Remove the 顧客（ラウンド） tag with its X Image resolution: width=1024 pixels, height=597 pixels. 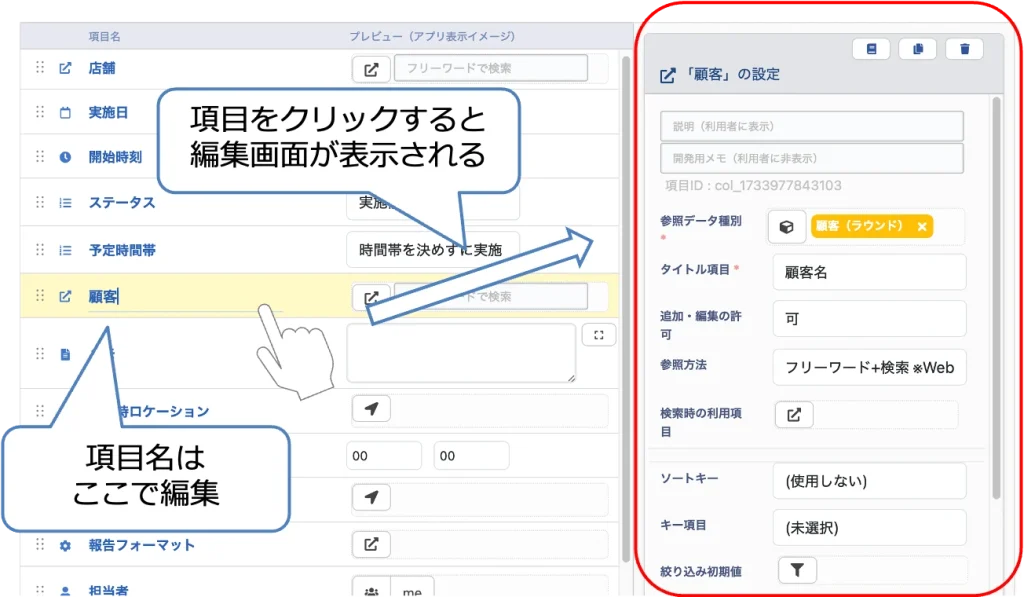921,227
